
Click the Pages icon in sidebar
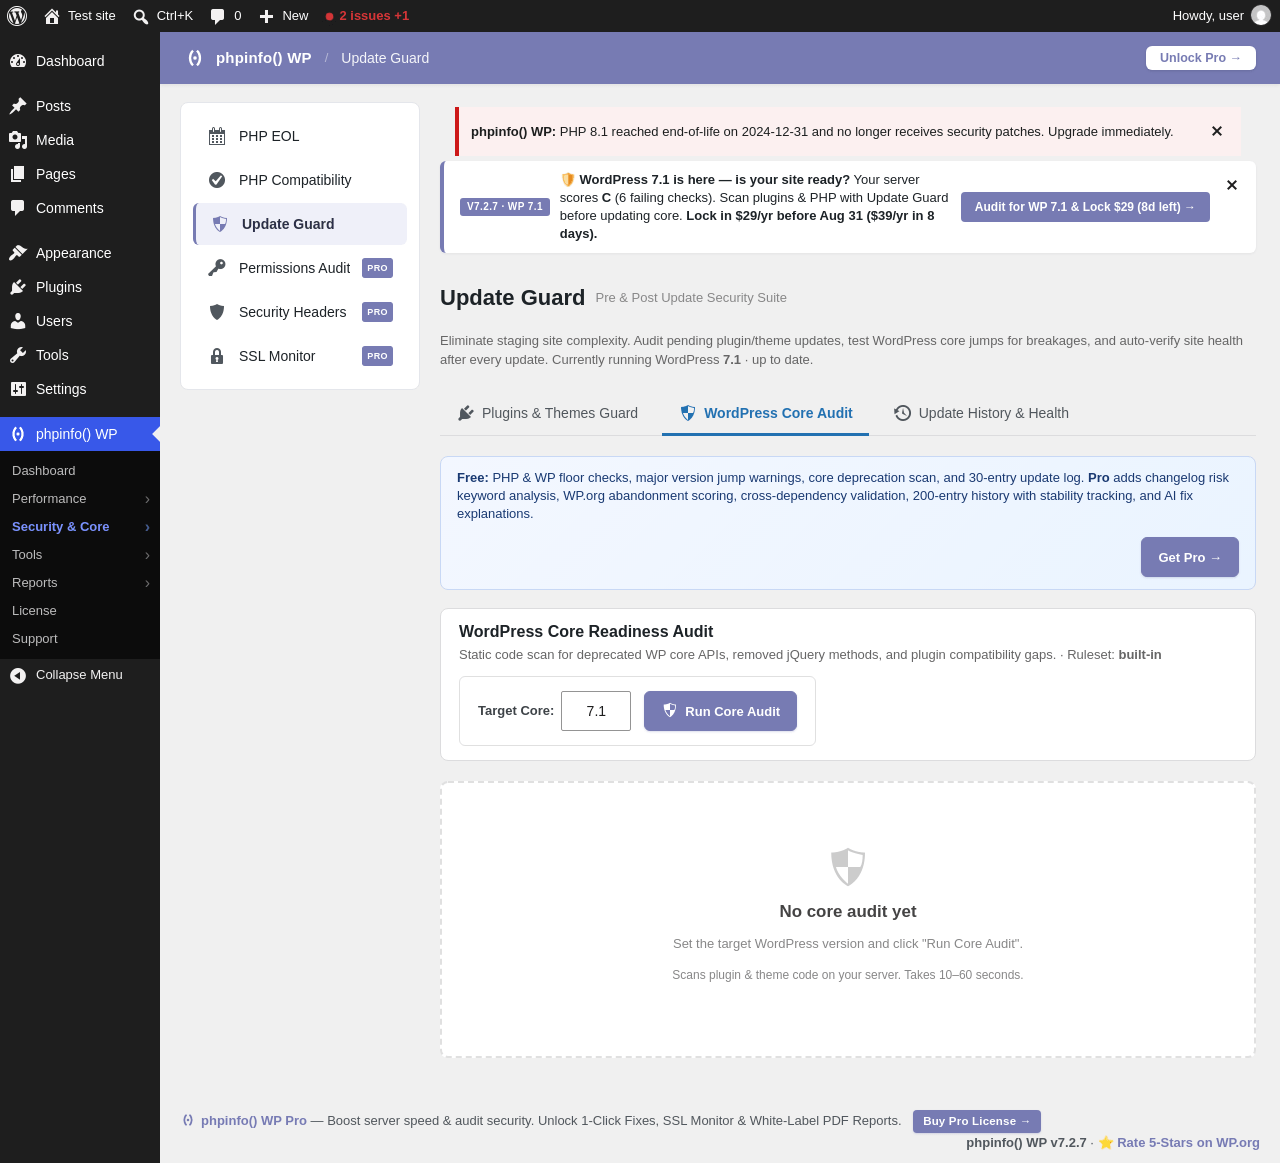click(18, 174)
